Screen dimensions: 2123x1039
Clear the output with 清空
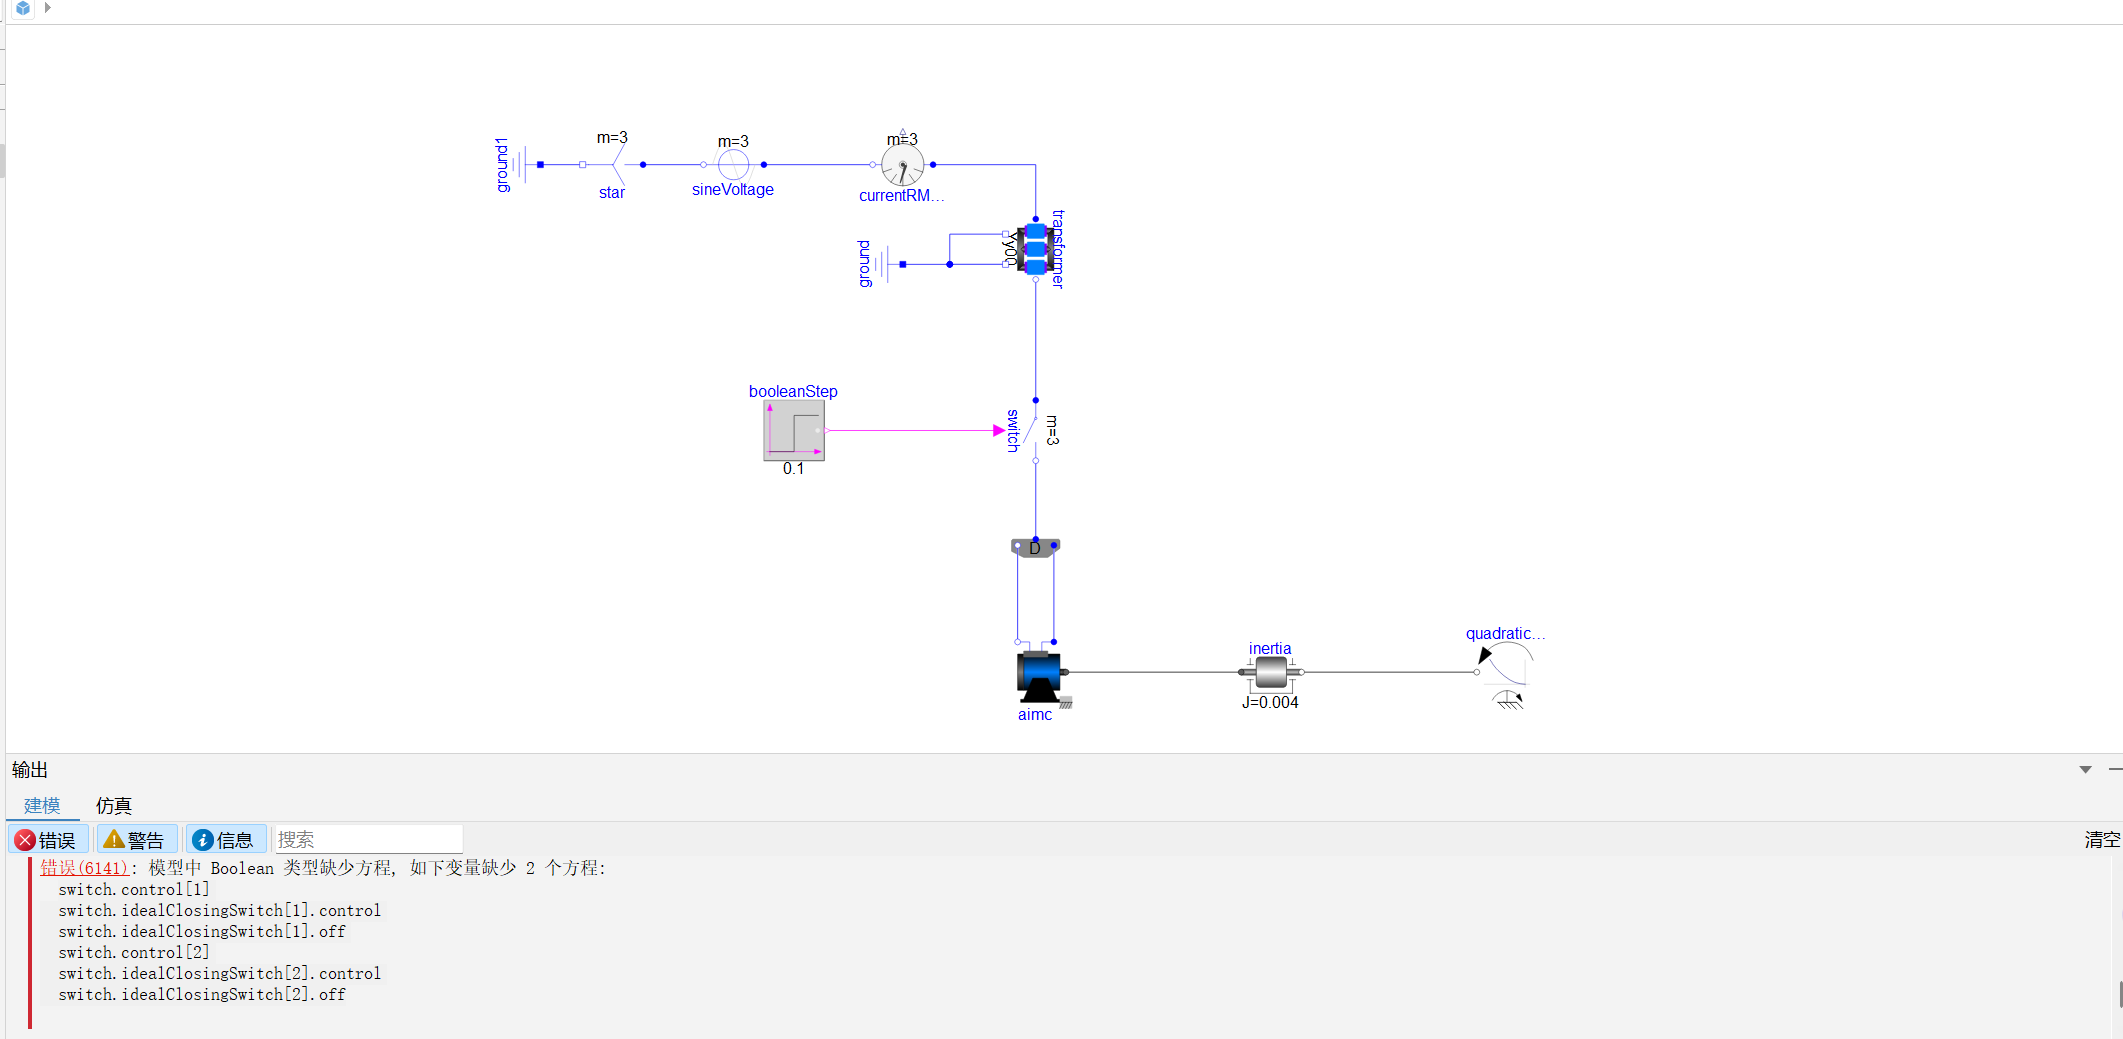[2102, 840]
